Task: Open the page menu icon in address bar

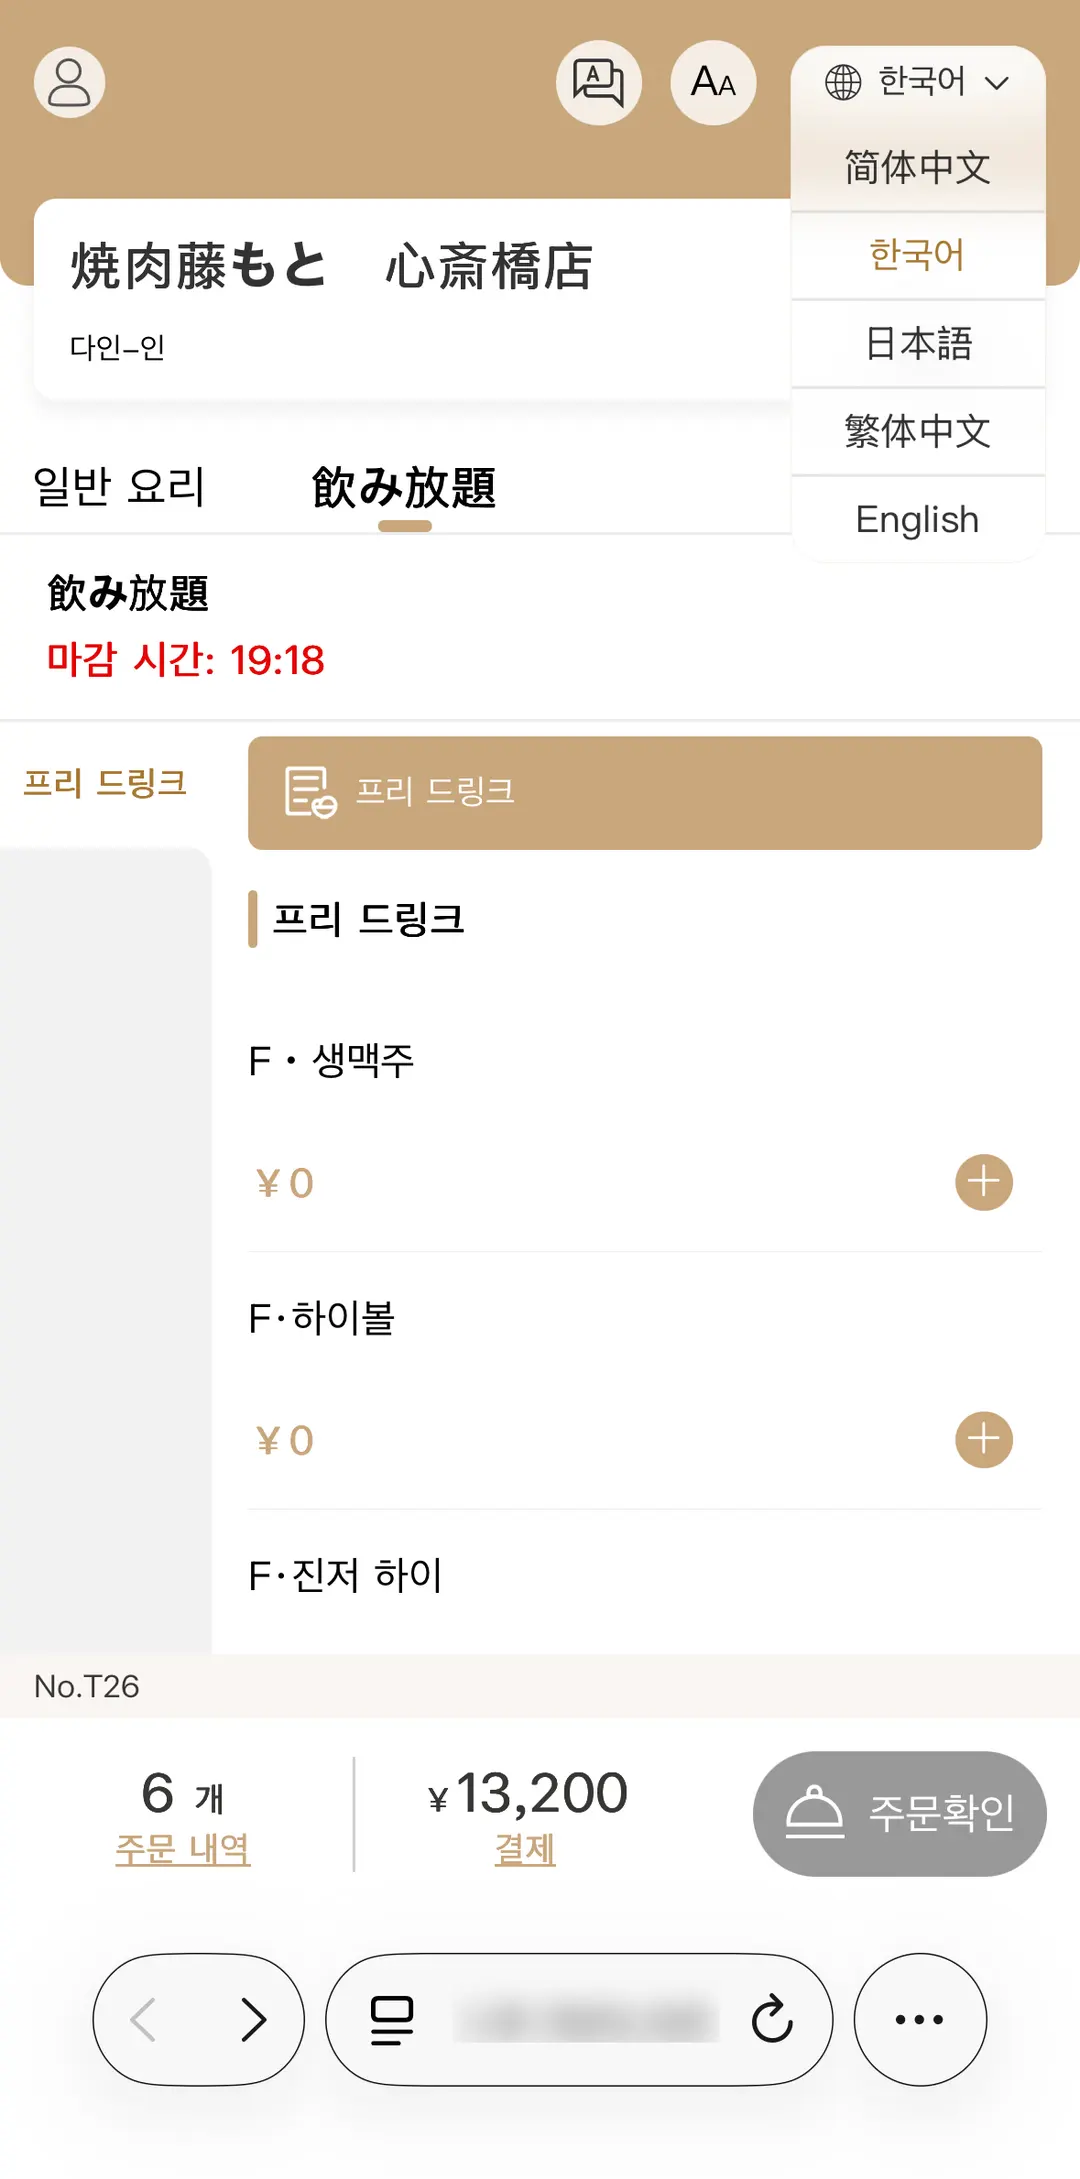Action: coord(392,2019)
